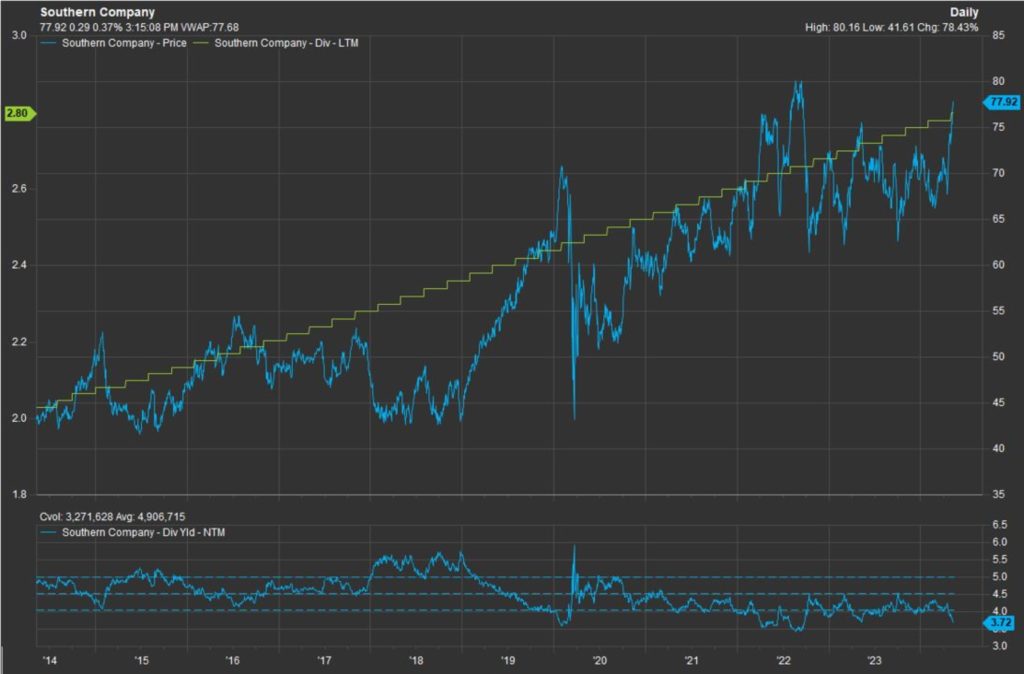
Task: Click the blue 77.92 price tag
Action: (x=1002, y=102)
